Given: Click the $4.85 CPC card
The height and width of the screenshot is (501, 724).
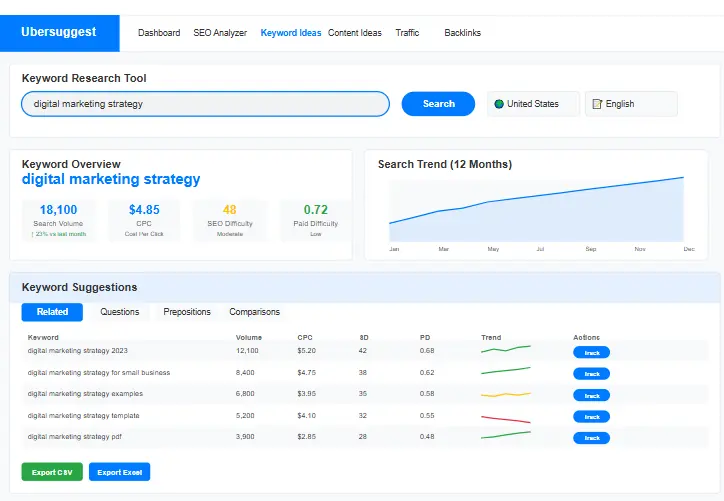Looking at the screenshot, I should tap(144, 221).
